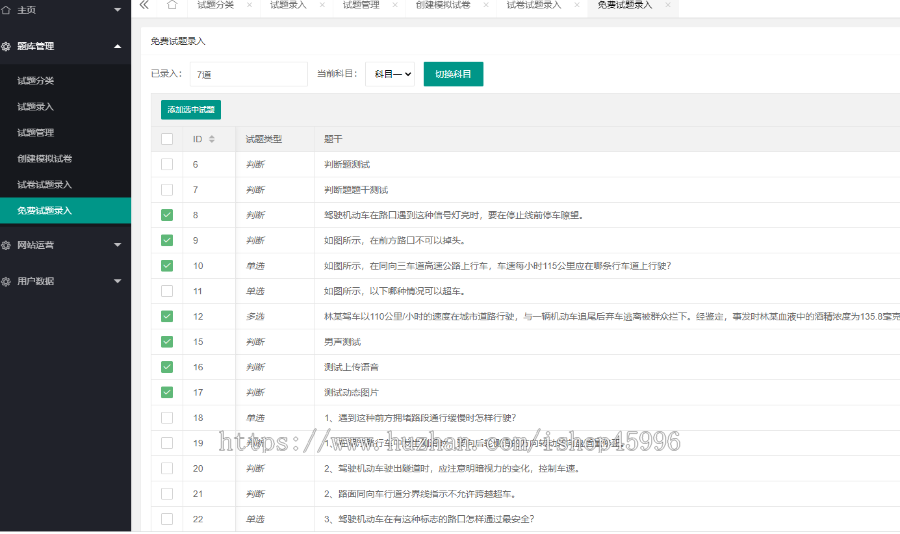Click the home icon beside 主页
This screenshot has width=900, height=534.
click(x=6, y=10)
